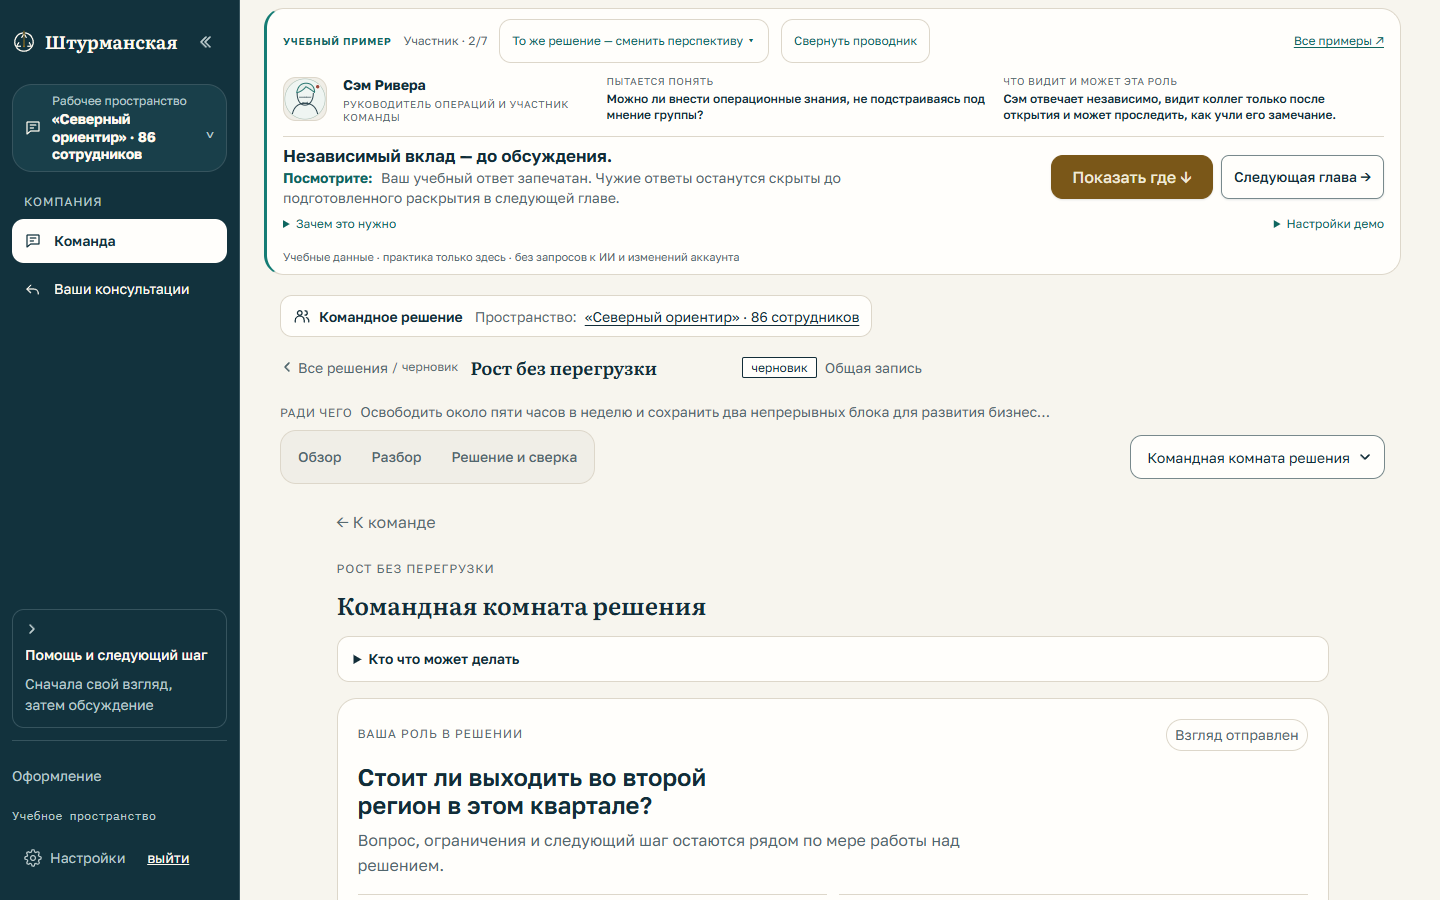Follow the «Северный ориентир» · 86 сотрудников link
1440x900 pixels.
pos(722,317)
